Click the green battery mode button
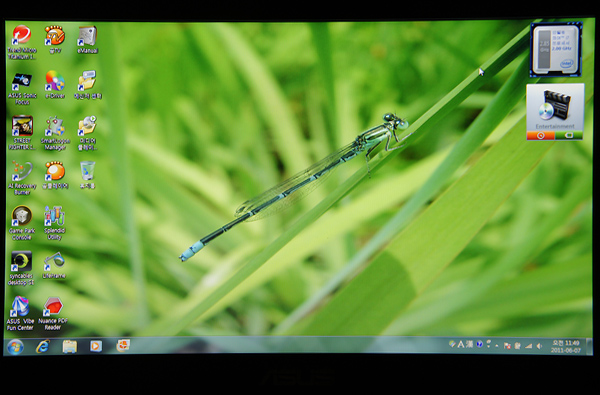The image size is (600, 395). pos(569,135)
